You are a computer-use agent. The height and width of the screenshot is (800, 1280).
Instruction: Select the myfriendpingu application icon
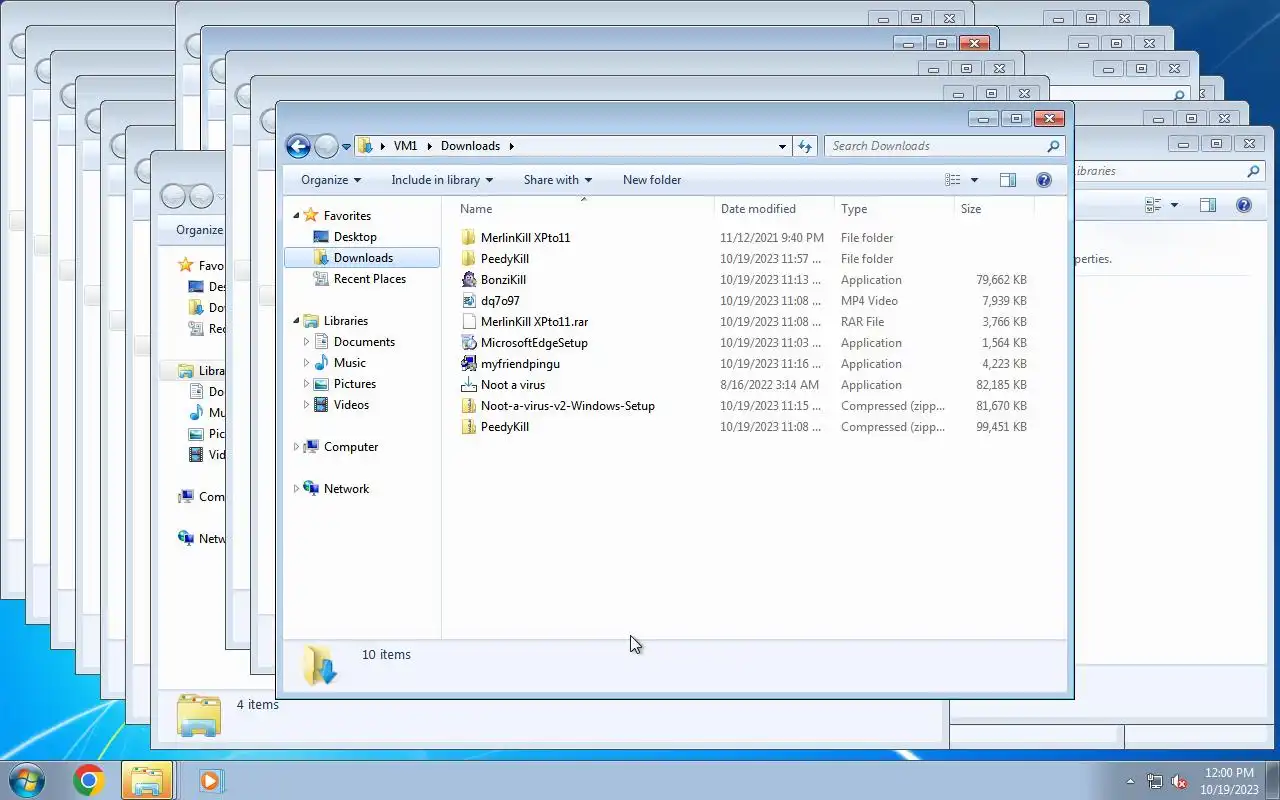469,364
